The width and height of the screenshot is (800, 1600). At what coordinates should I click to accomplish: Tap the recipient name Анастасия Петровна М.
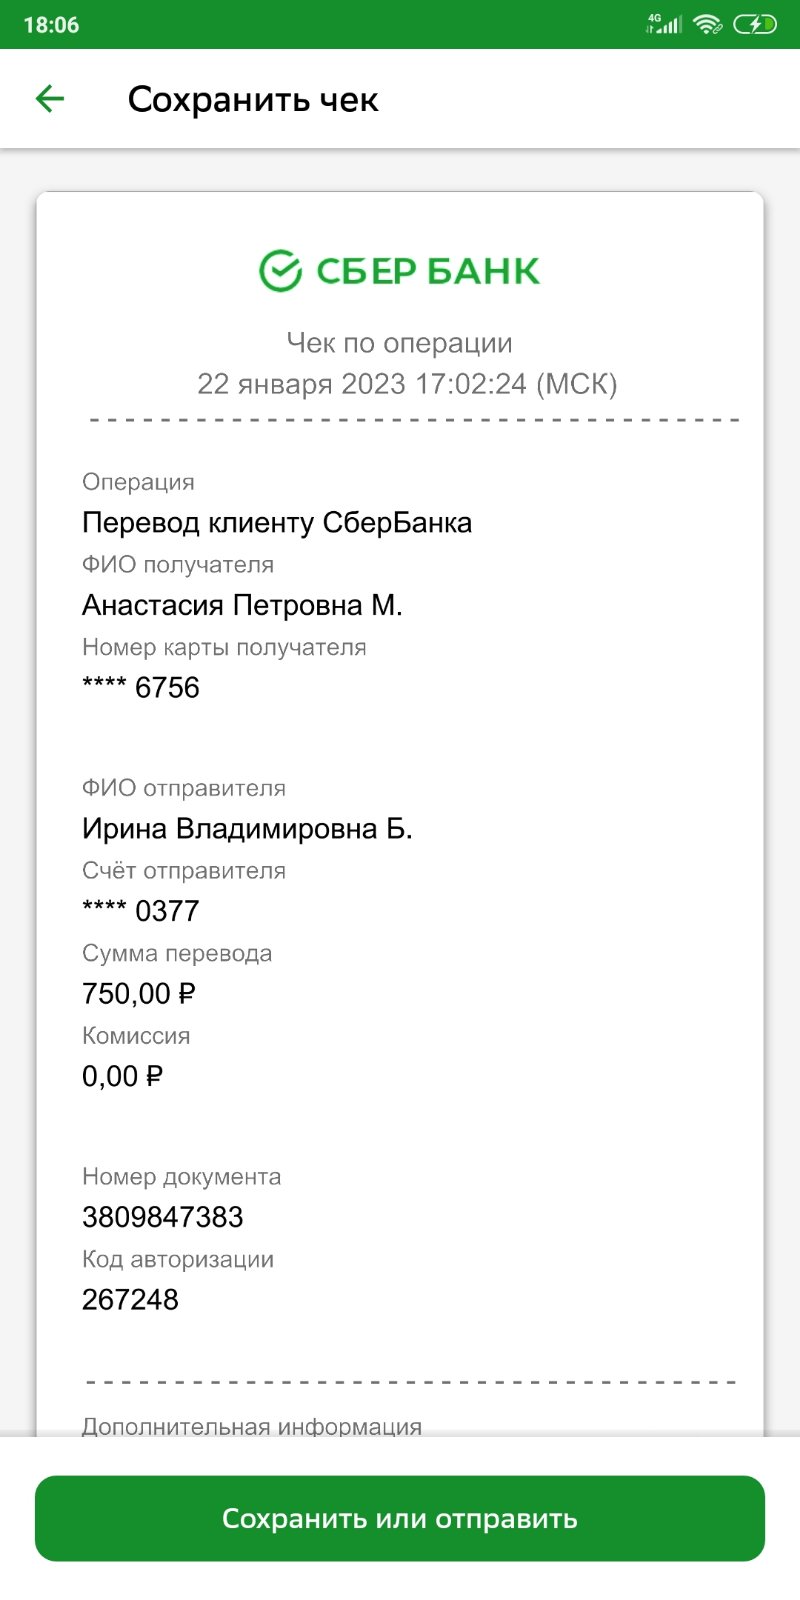pyautogui.click(x=242, y=605)
